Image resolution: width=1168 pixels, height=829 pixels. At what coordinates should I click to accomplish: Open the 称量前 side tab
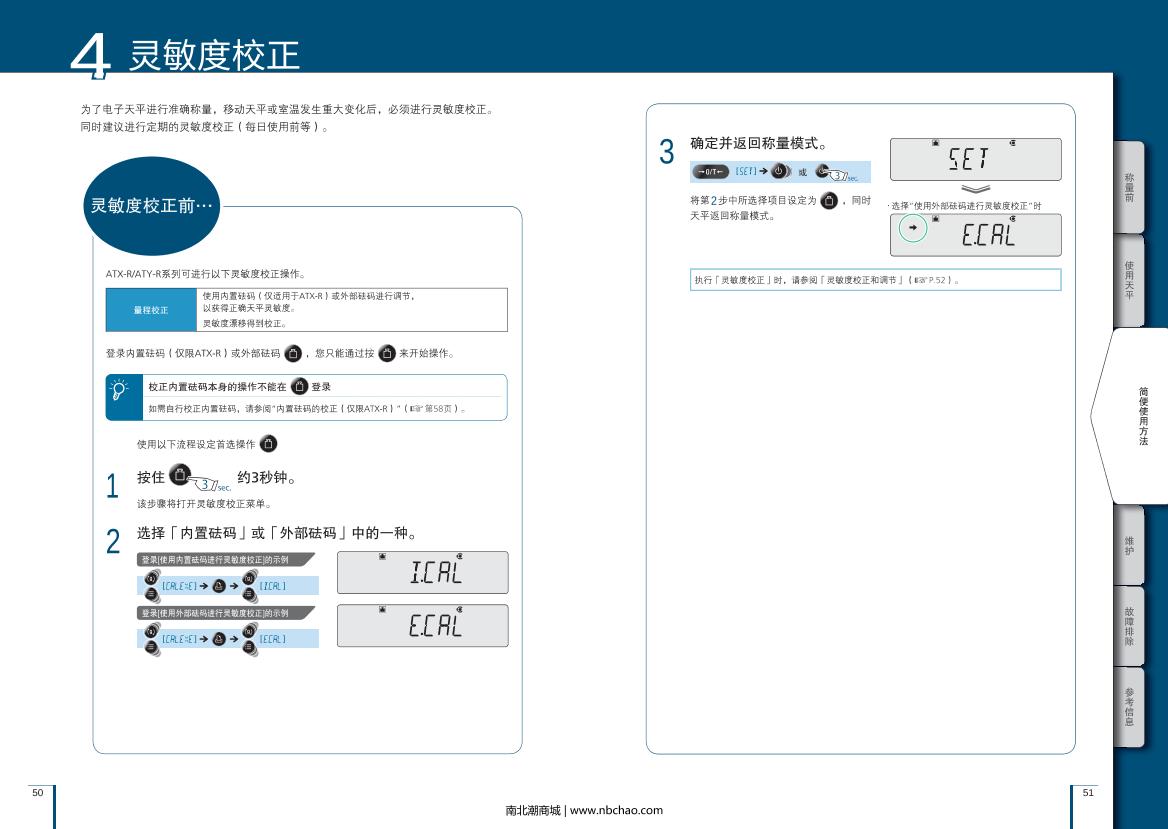(1129, 187)
